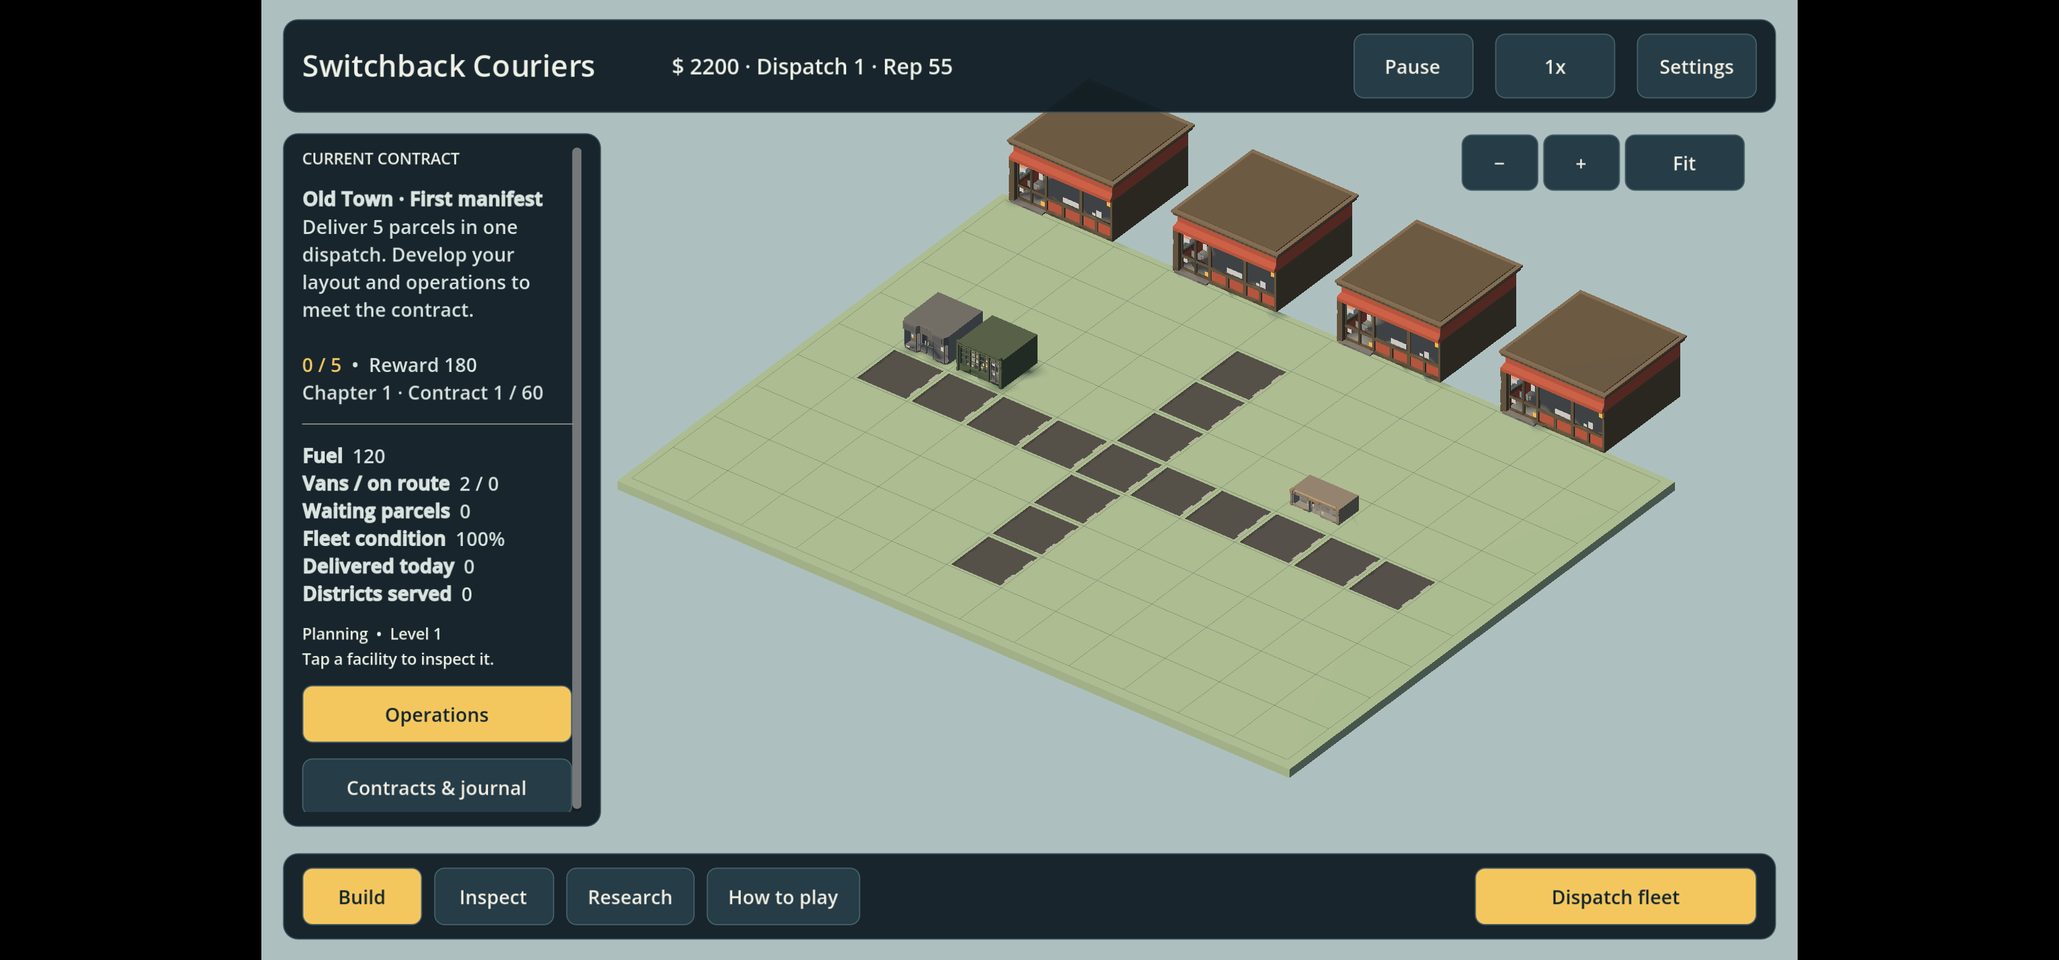Open the Settings menu
2059x960 pixels.
point(1696,66)
